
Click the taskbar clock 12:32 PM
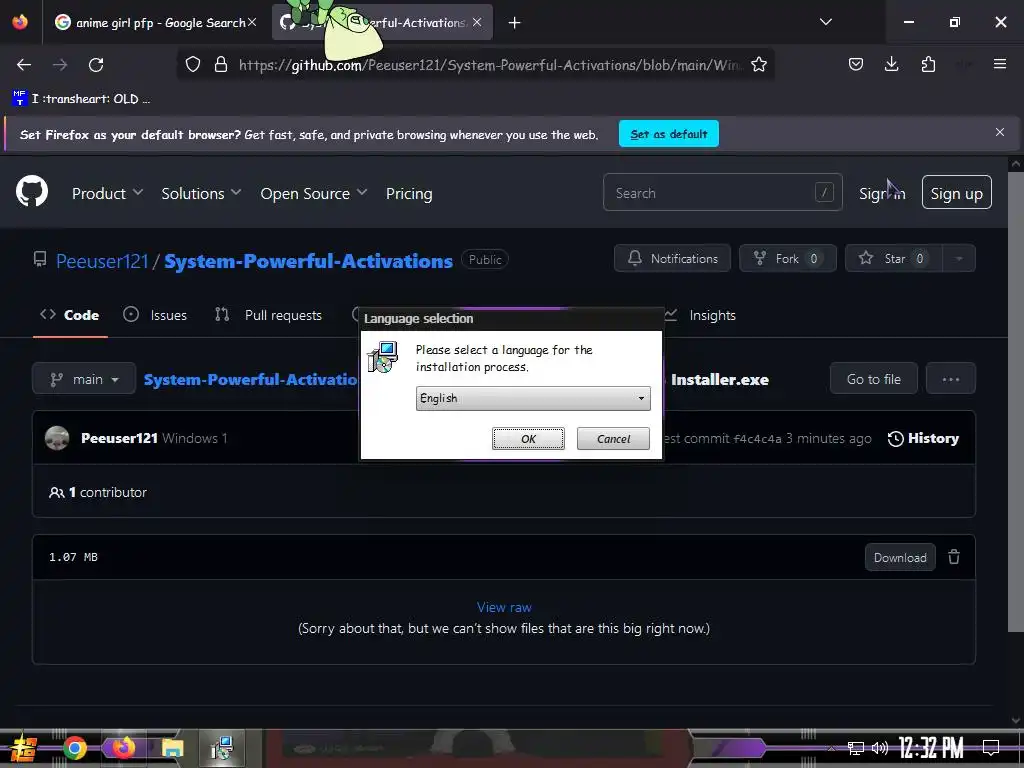[x=931, y=748]
